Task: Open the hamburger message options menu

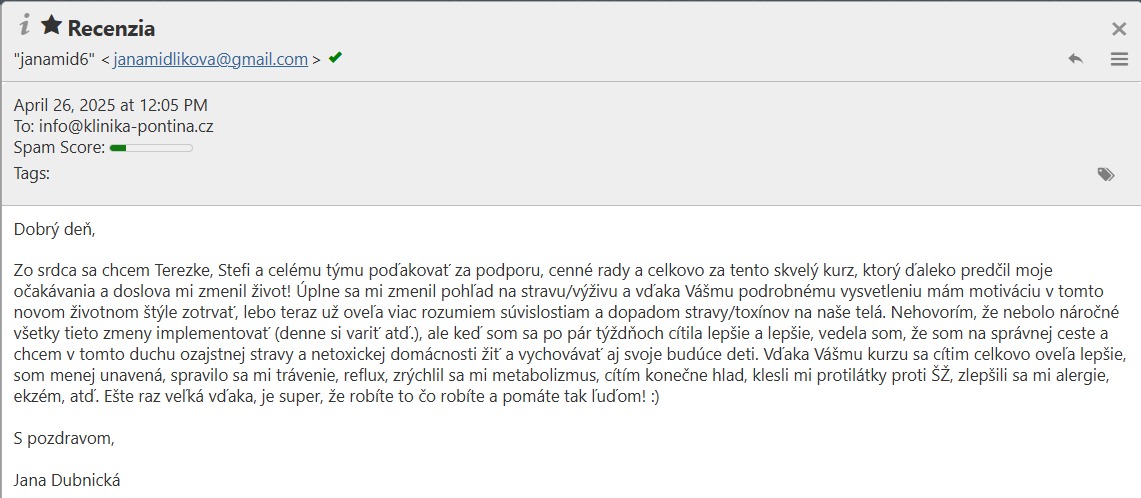Action: (x=1119, y=59)
